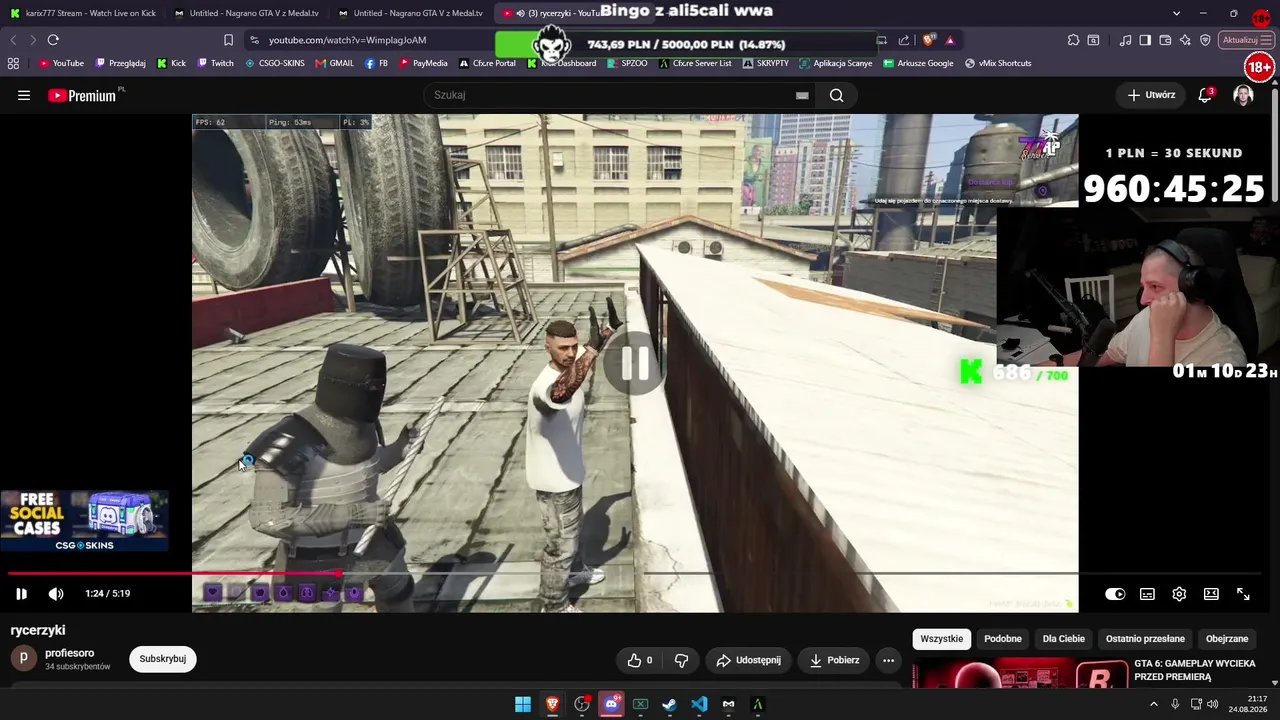Turn on subtitles in the player

point(1147,594)
